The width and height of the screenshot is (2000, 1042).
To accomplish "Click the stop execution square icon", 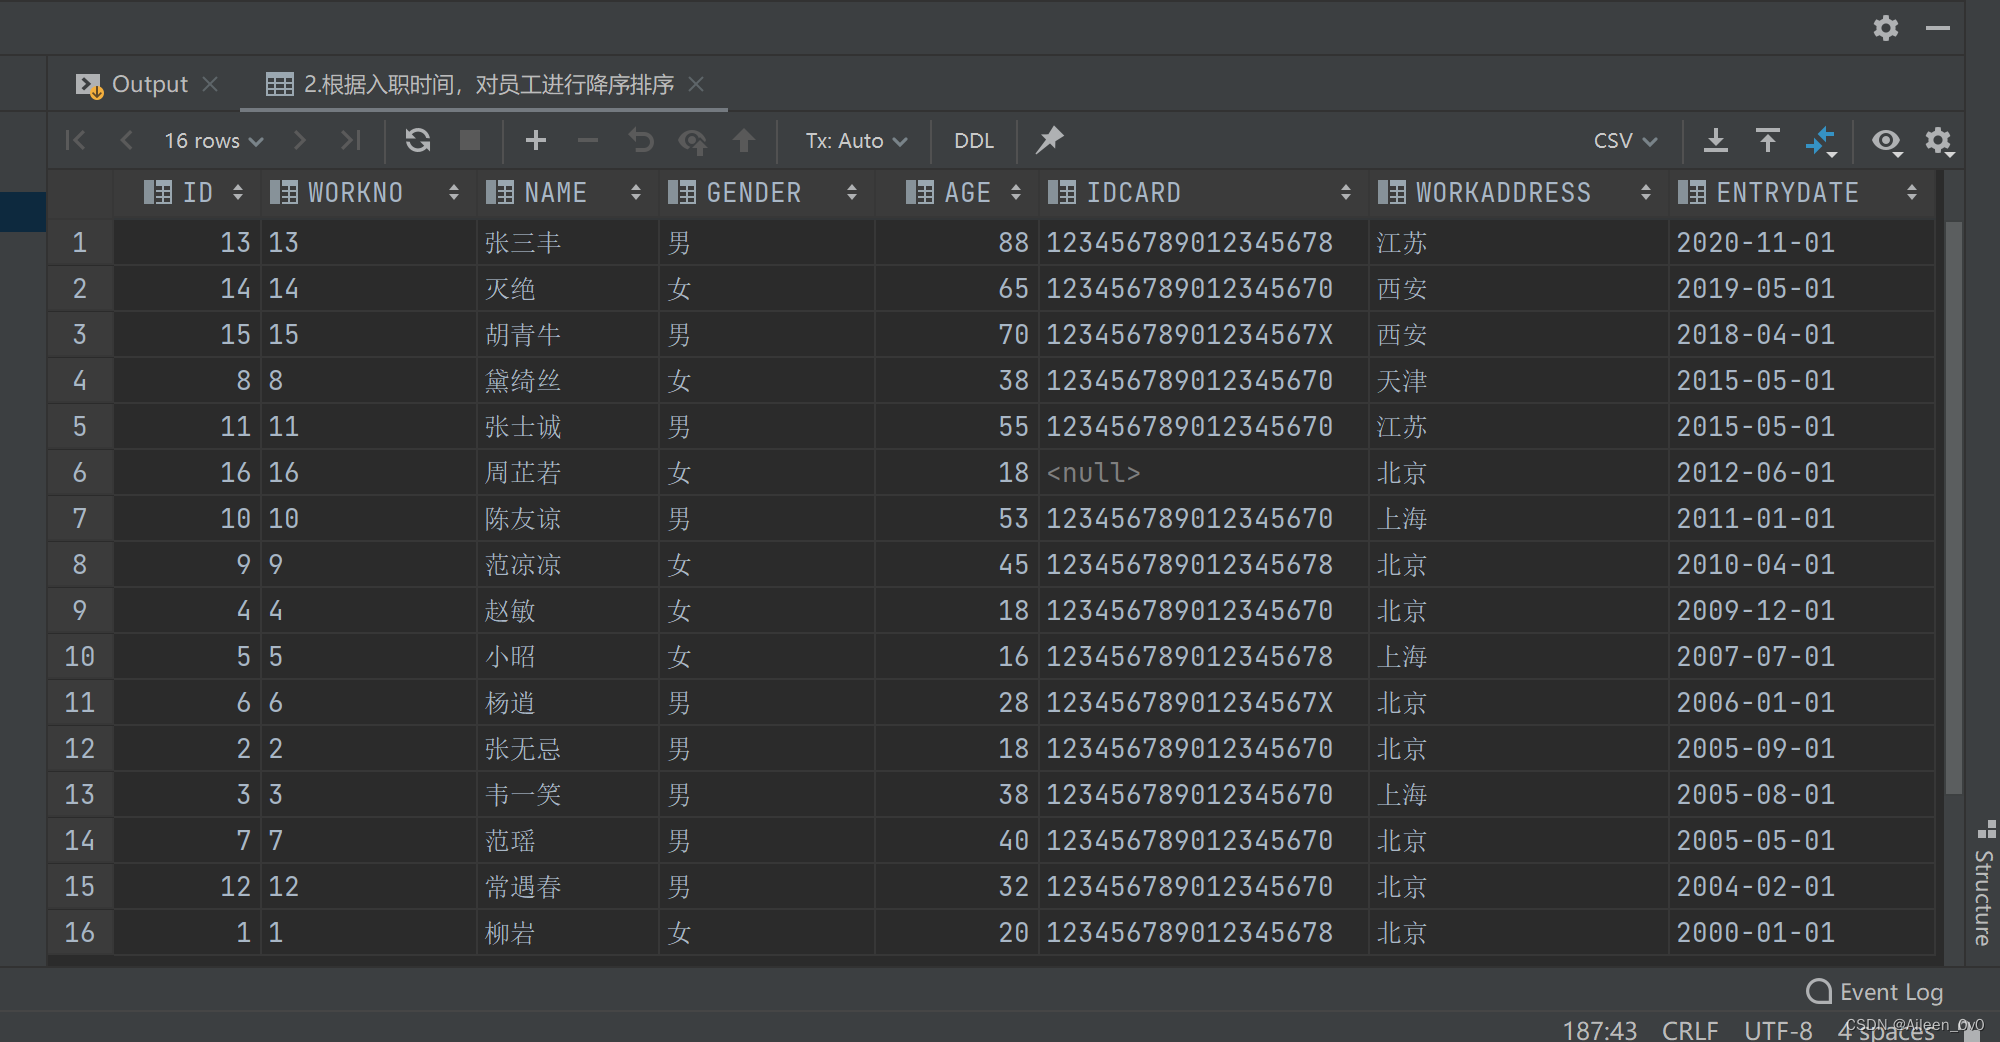I will pos(470,140).
